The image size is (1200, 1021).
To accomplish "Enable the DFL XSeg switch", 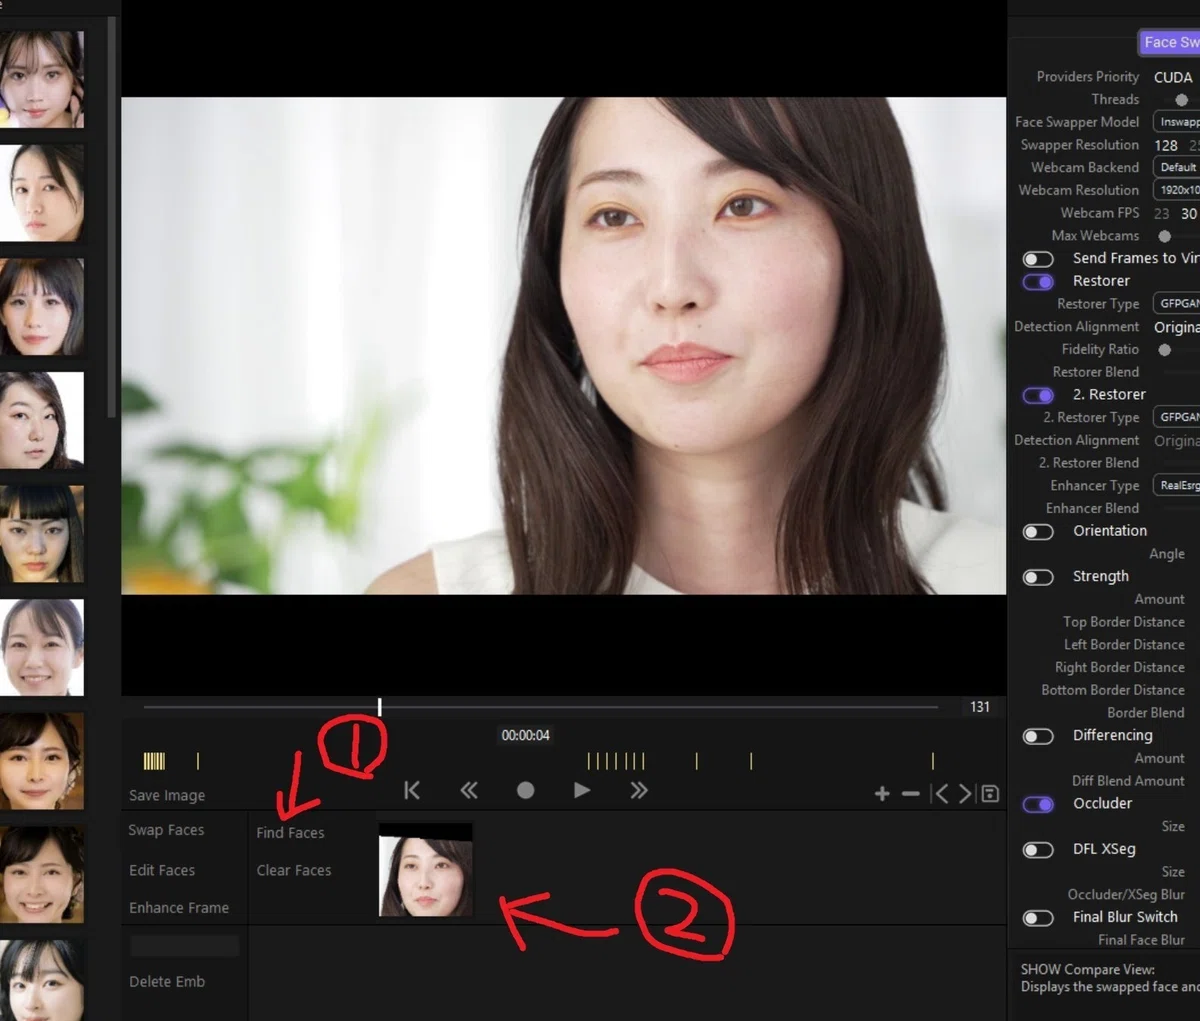I will point(1038,850).
